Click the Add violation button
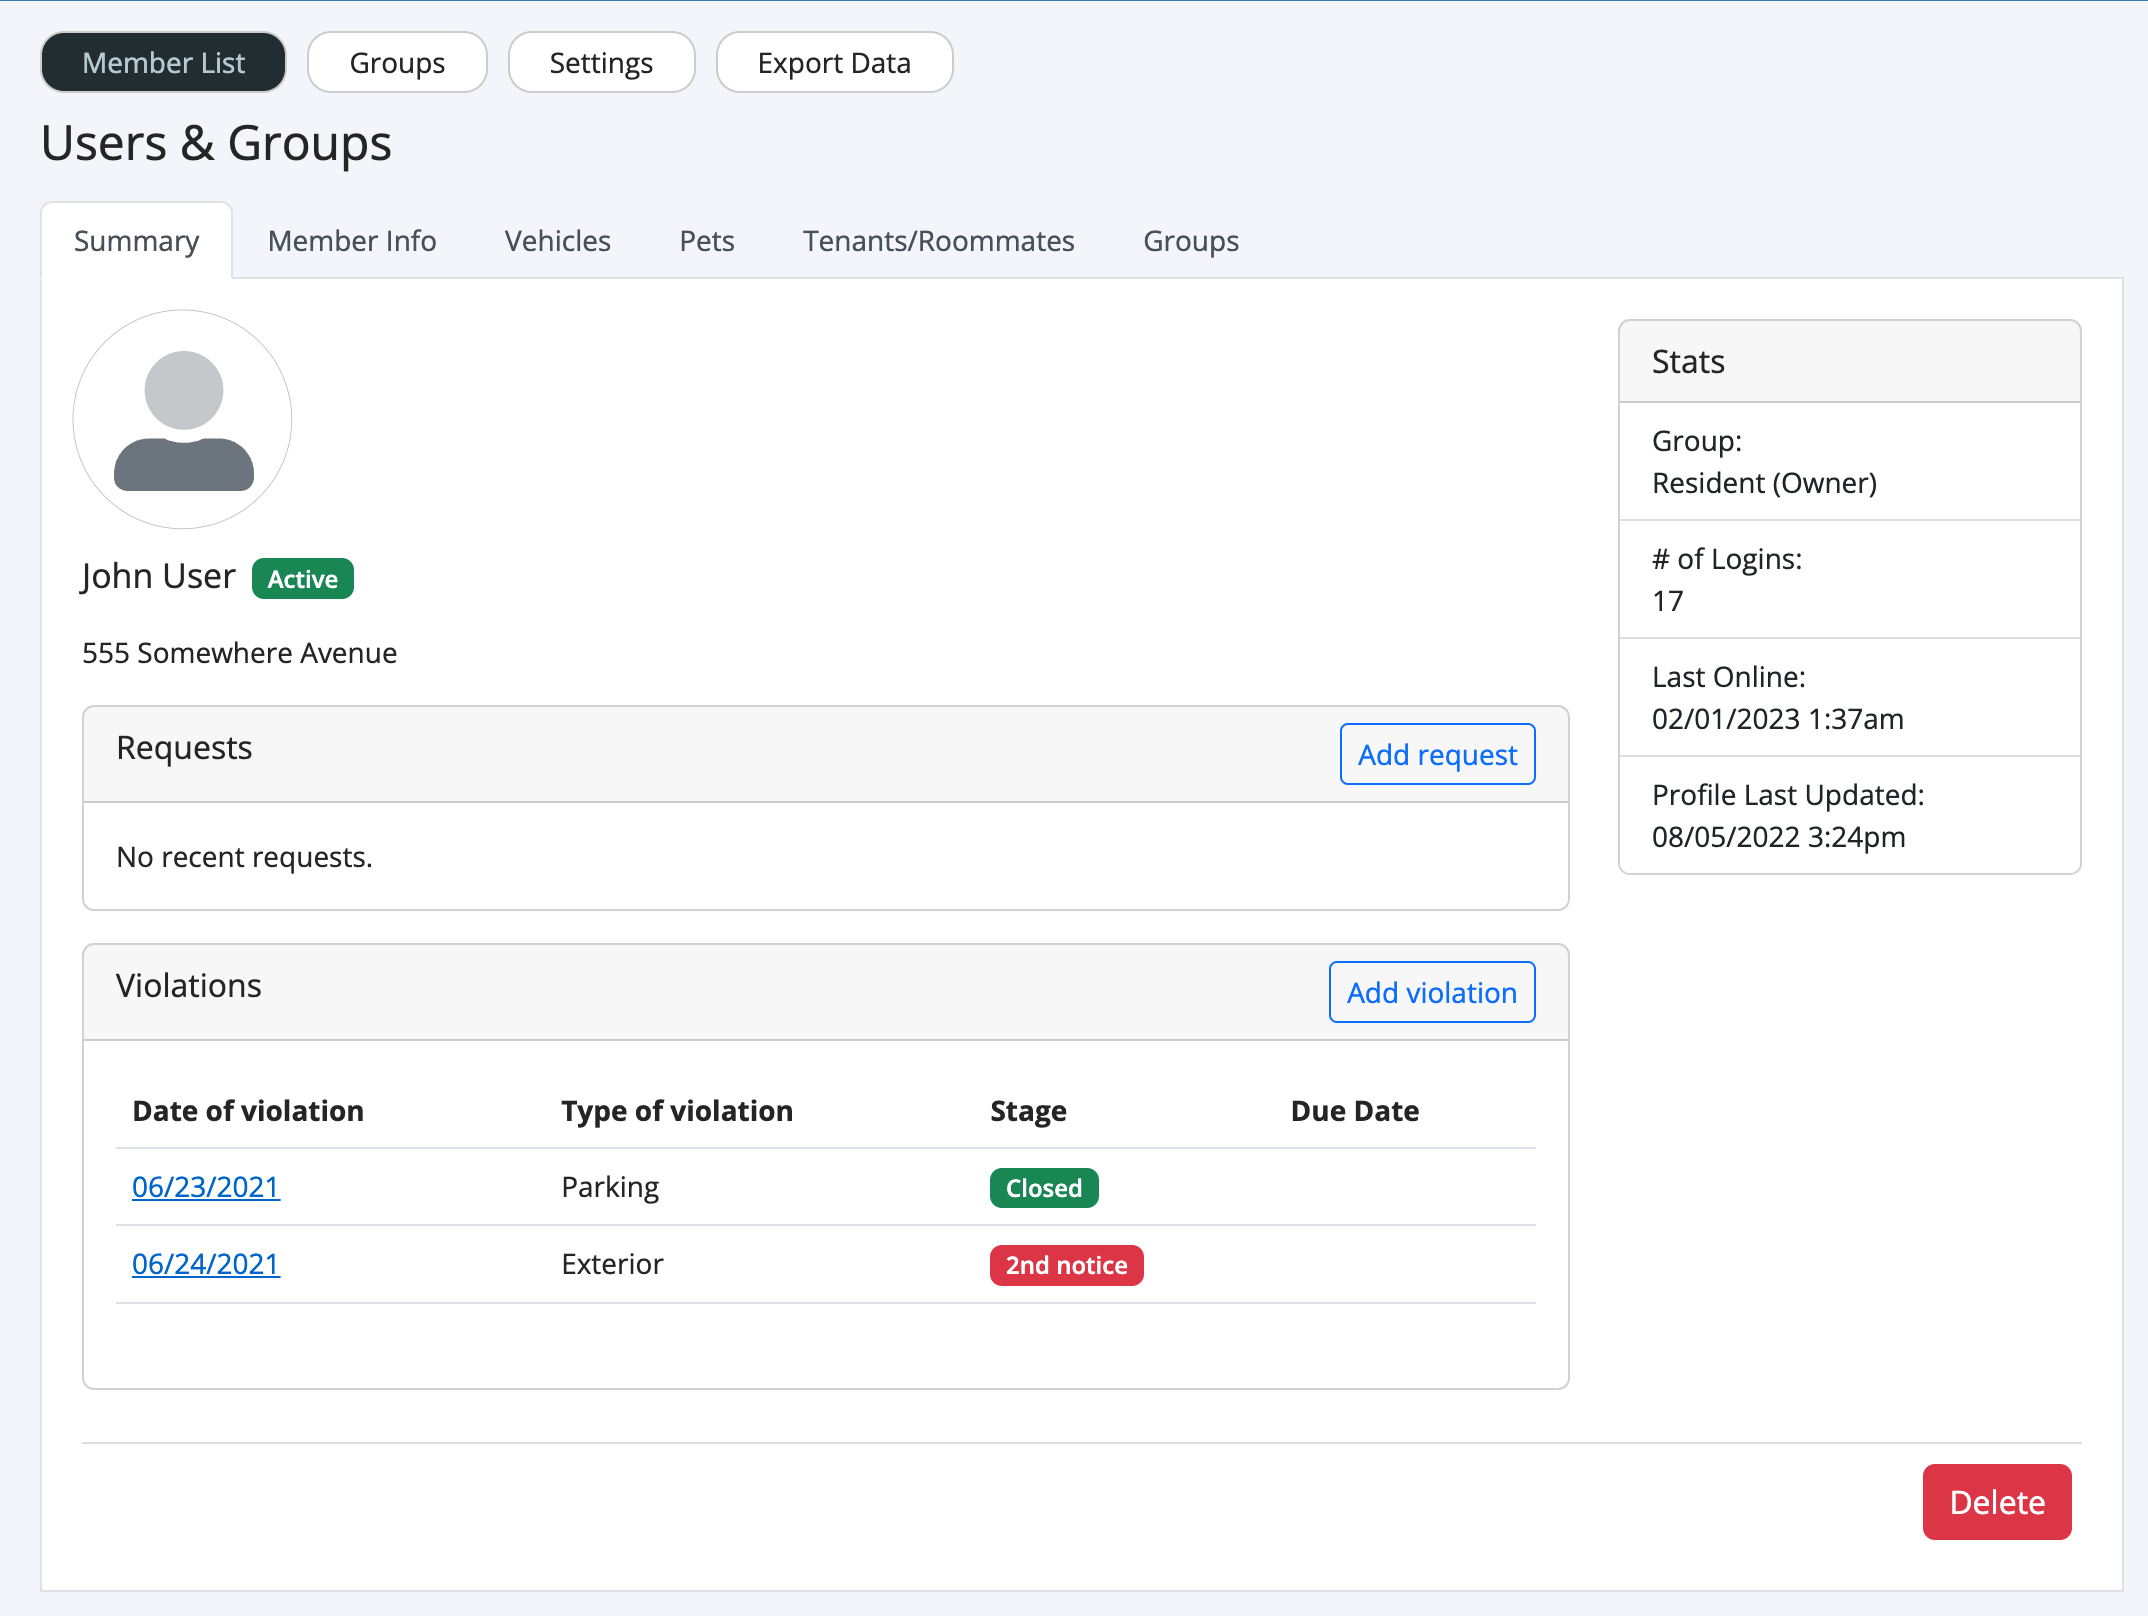Image resolution: width=2148 pixels, height=1616 pixels. point(1432,992)
